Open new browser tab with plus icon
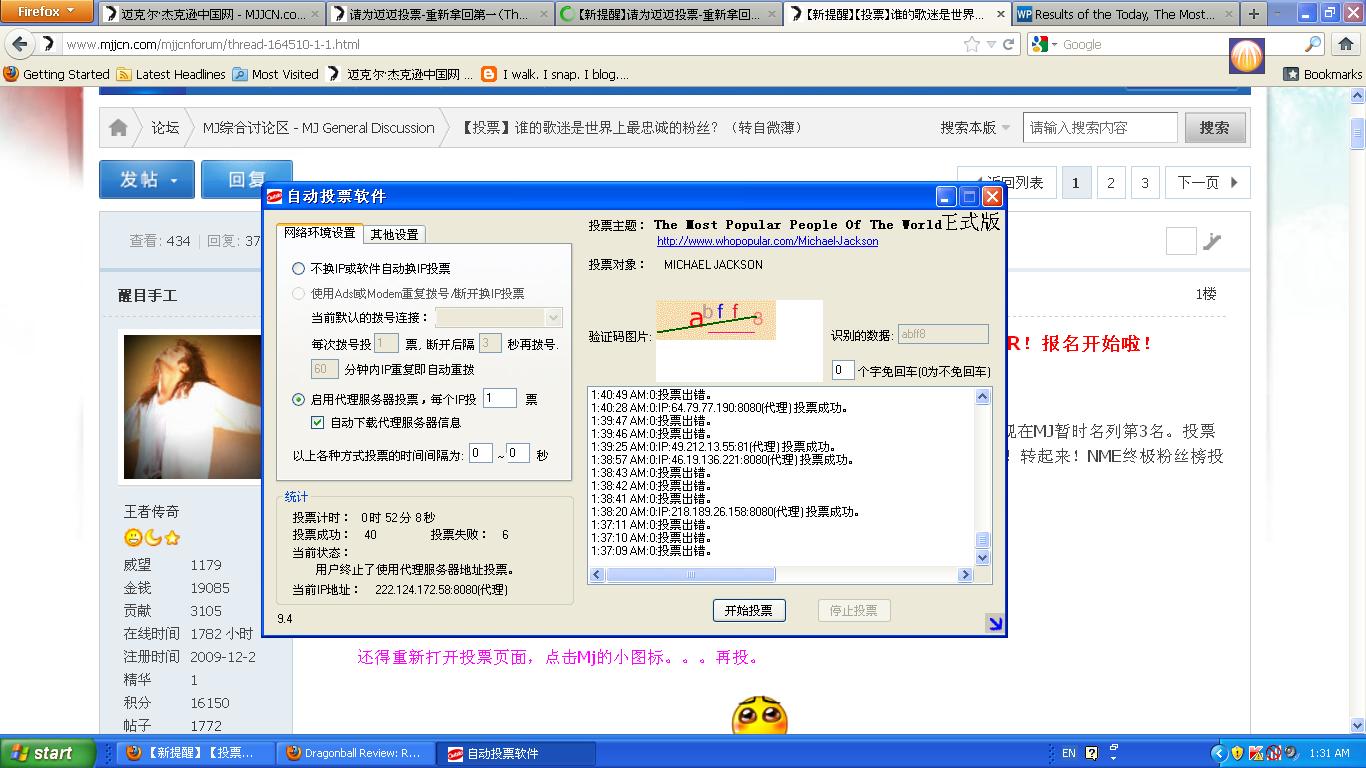Image resolution: width=1366 pixels, height=768 pixels. pos(1253,14)
